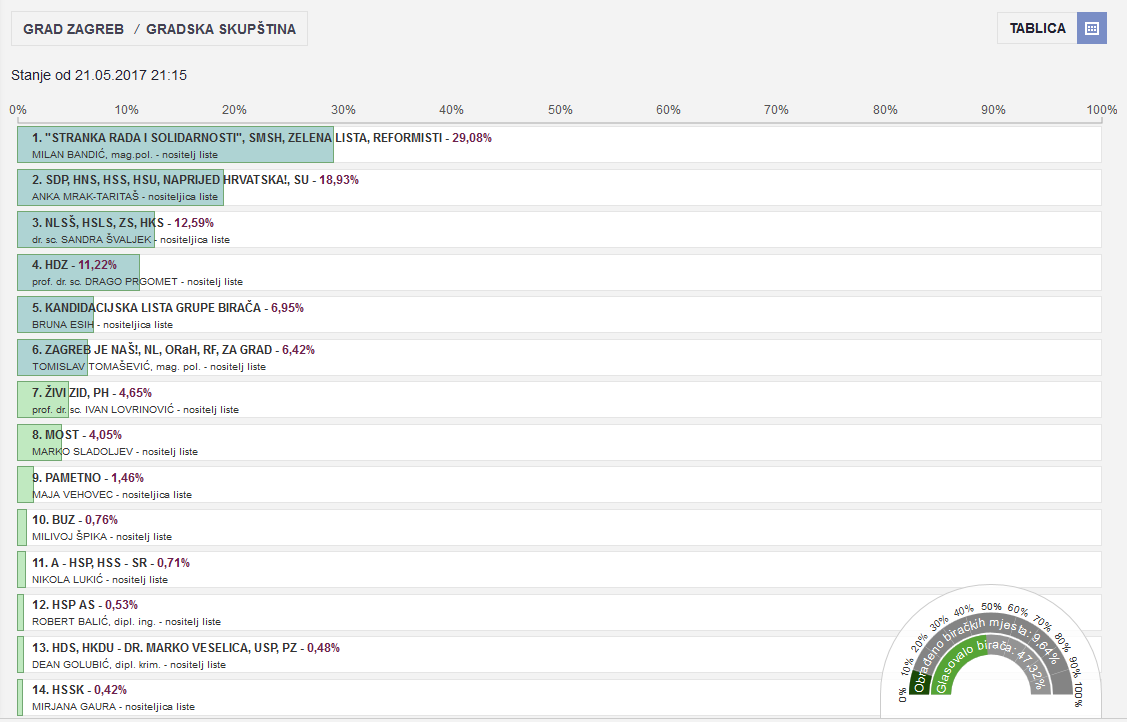Switch to the TABLICA view
This screenshot has height=722, width=1127.
point(1037,28)
